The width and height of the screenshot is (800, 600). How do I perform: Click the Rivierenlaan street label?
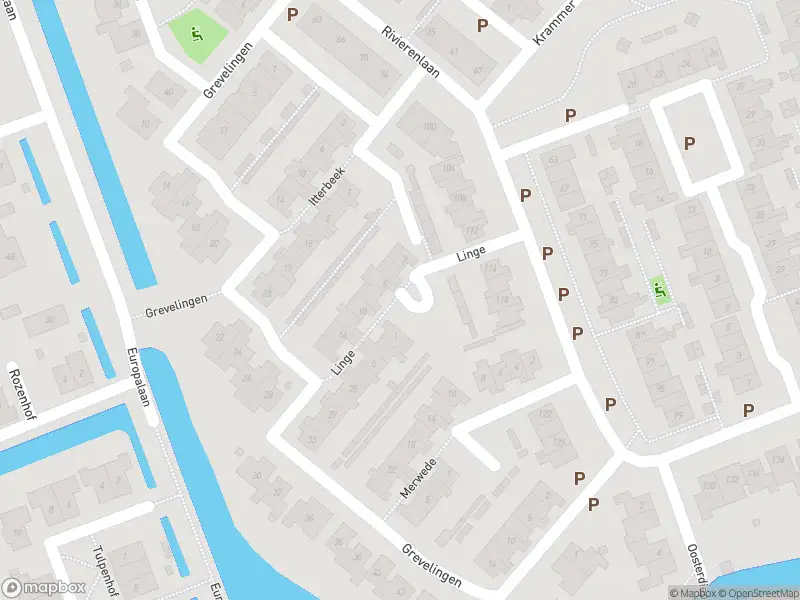410,52
